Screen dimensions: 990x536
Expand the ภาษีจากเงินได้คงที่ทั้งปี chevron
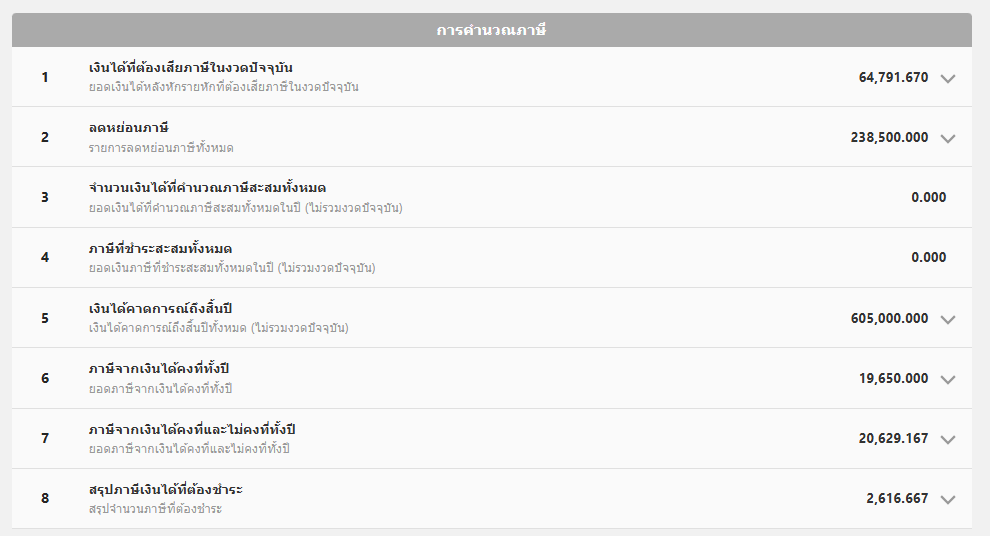[x=948, y=379]
